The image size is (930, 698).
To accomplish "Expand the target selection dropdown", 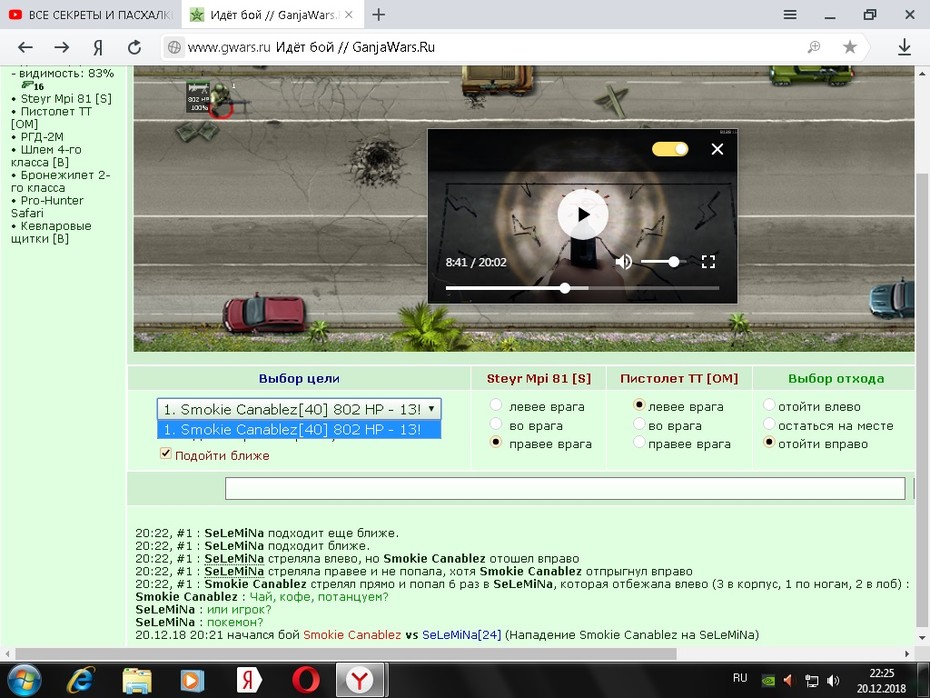I will (299, 409).
